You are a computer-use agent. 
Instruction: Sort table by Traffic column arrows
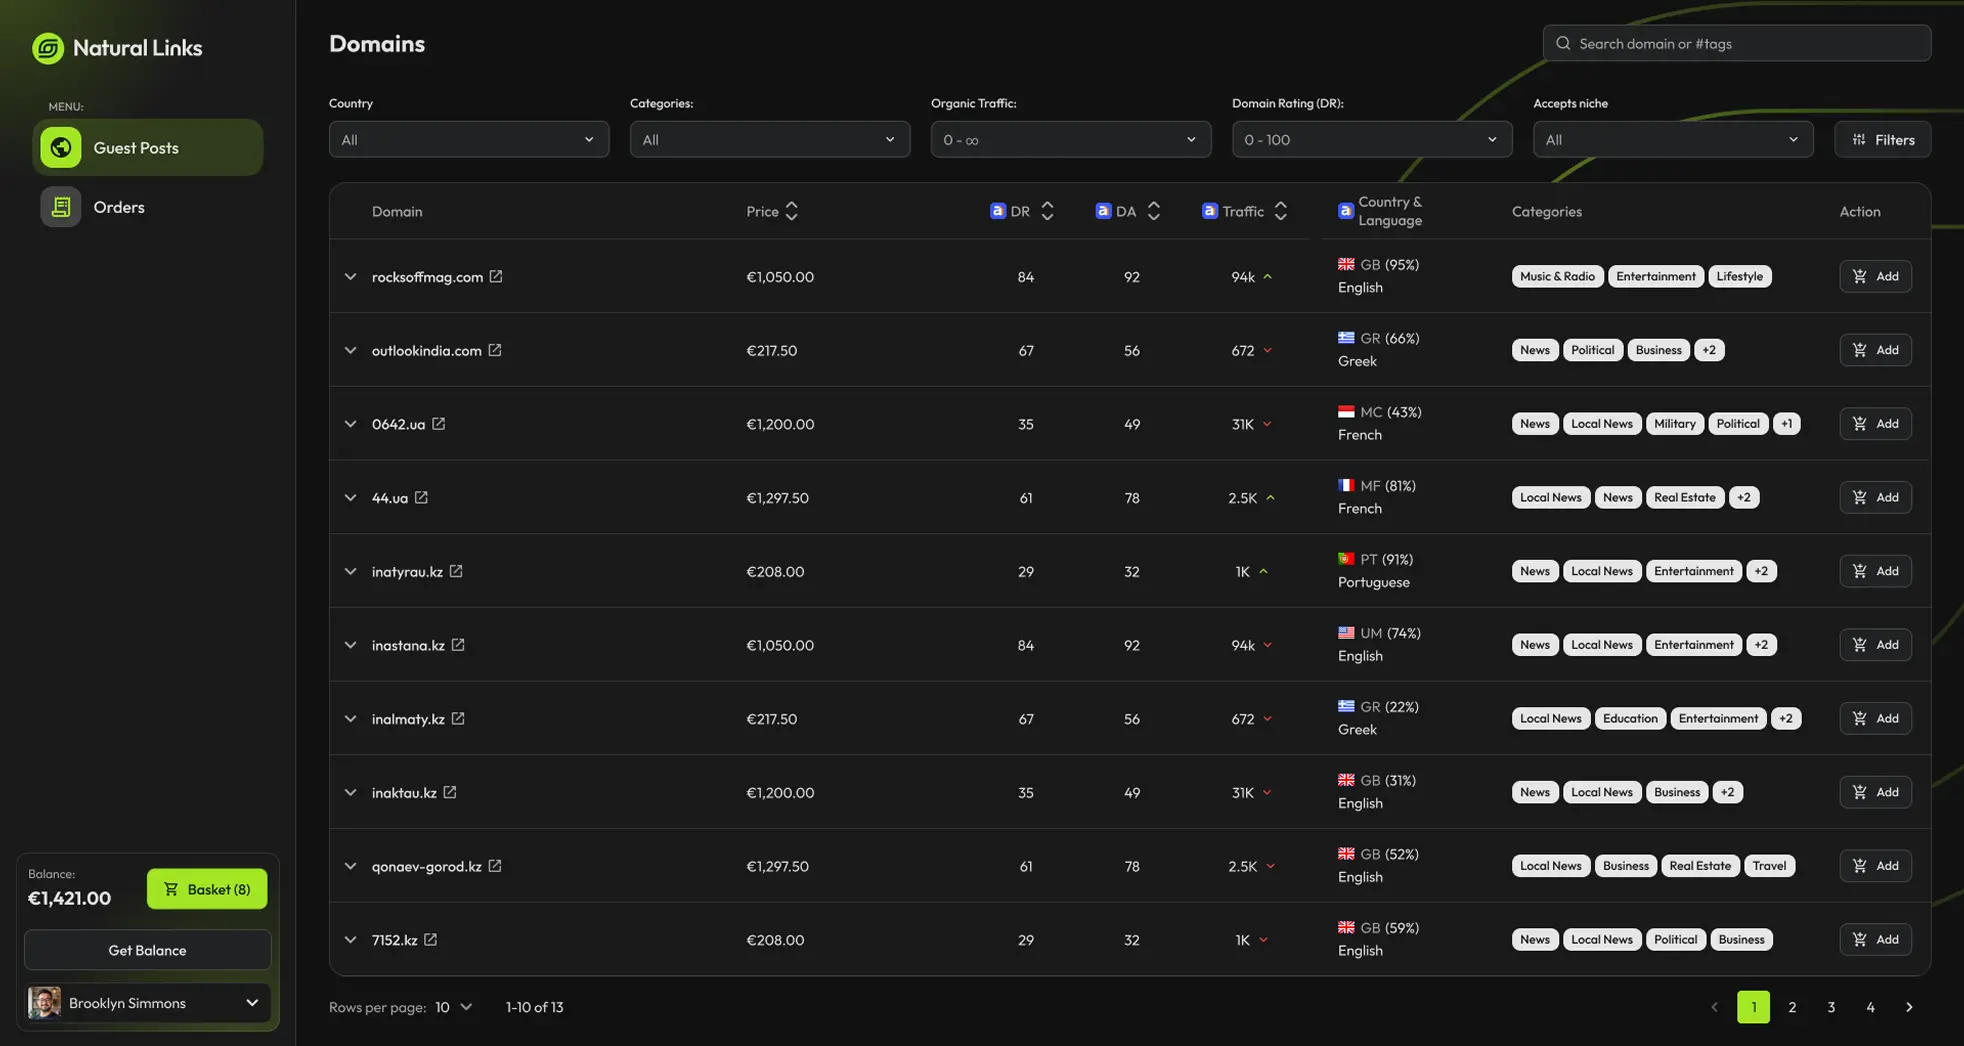coord(1280,211)
